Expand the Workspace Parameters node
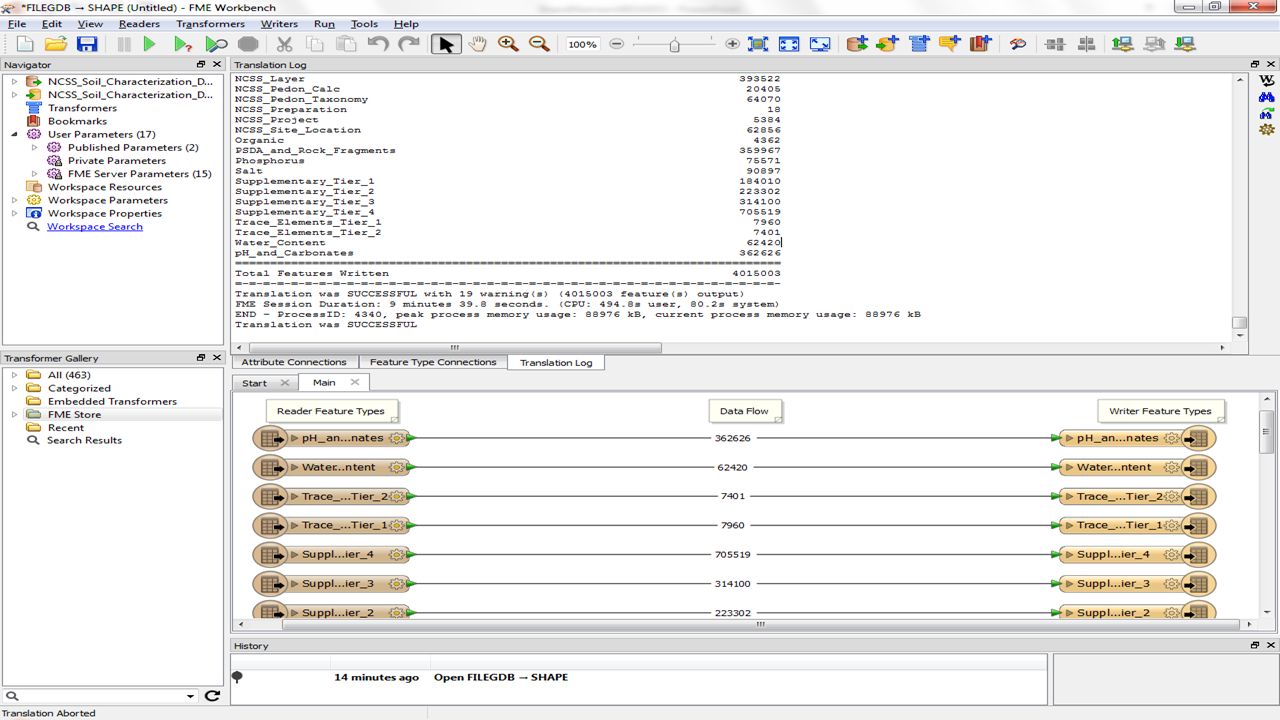 tap(14, 200)
